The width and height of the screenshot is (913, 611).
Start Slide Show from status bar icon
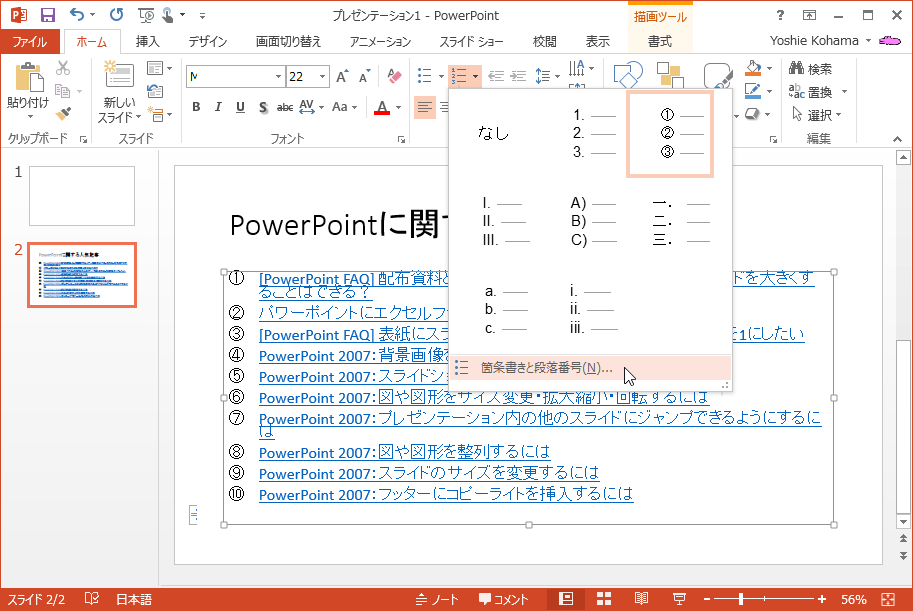coord(679,599)
